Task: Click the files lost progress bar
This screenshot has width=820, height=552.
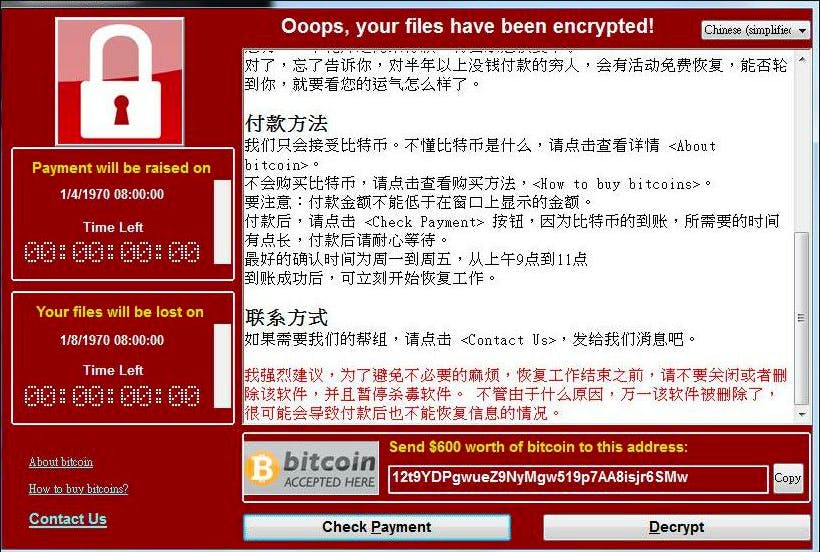Action: [x=222, y=365]
